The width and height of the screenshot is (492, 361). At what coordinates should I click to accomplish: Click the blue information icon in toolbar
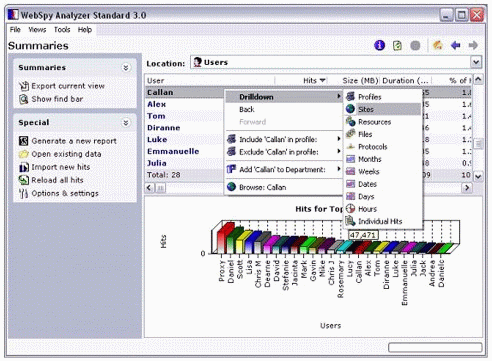click(x=379, y=45)
